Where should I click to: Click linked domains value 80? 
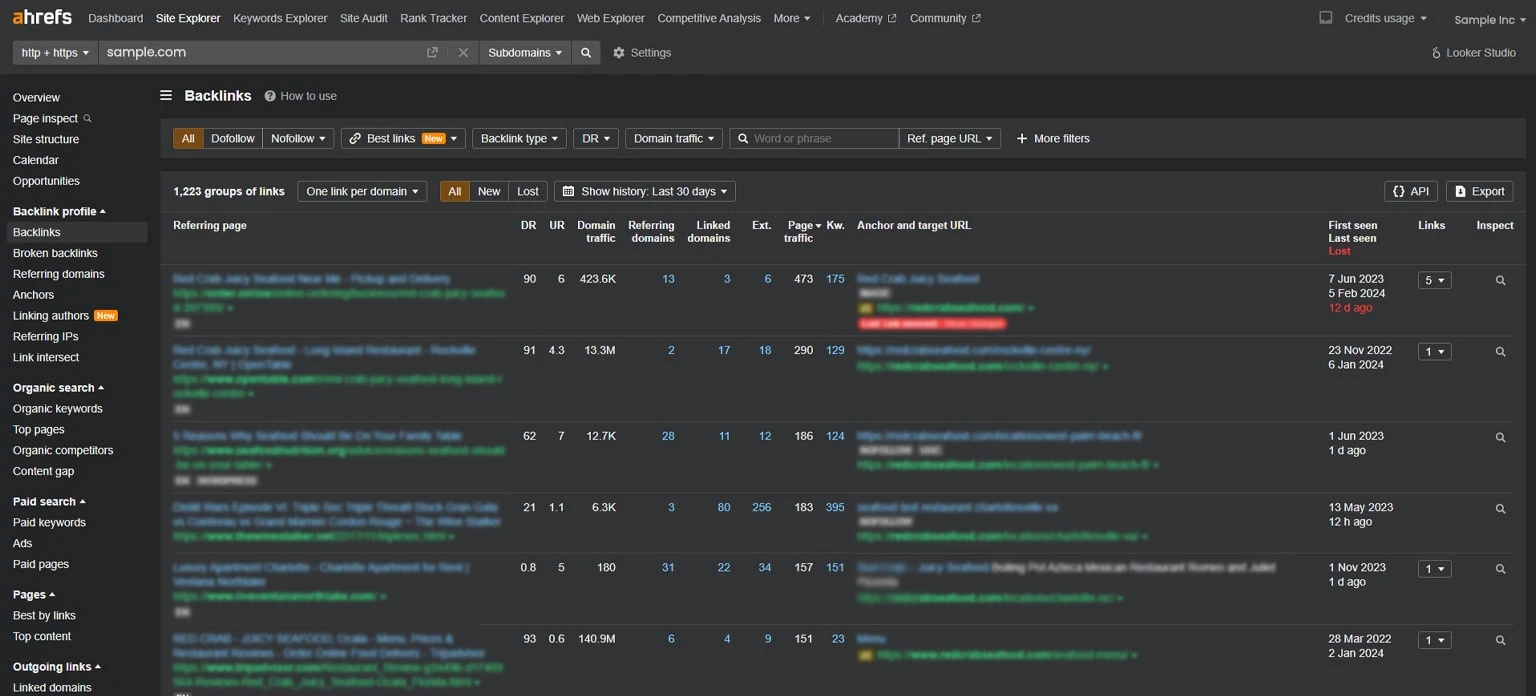[x=724, y=507]
